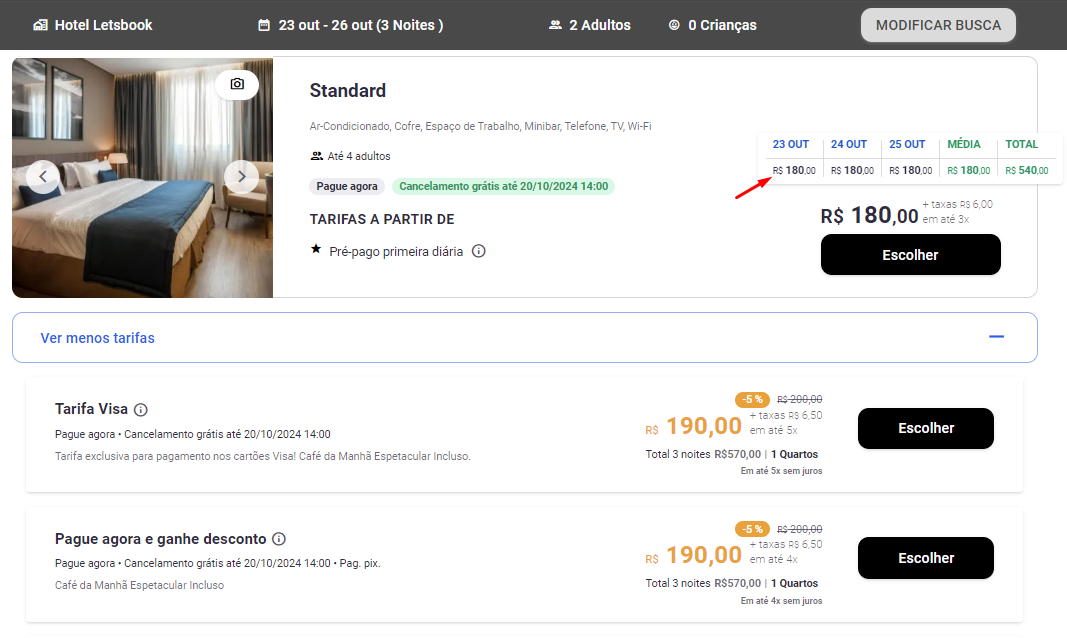Show previous room photo arrow

coord(43,177)
